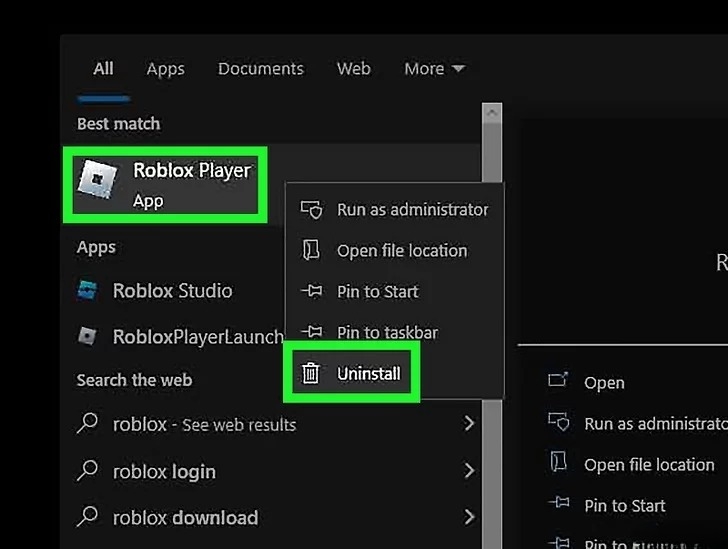Click Open in the right details pane

(604, 383)
